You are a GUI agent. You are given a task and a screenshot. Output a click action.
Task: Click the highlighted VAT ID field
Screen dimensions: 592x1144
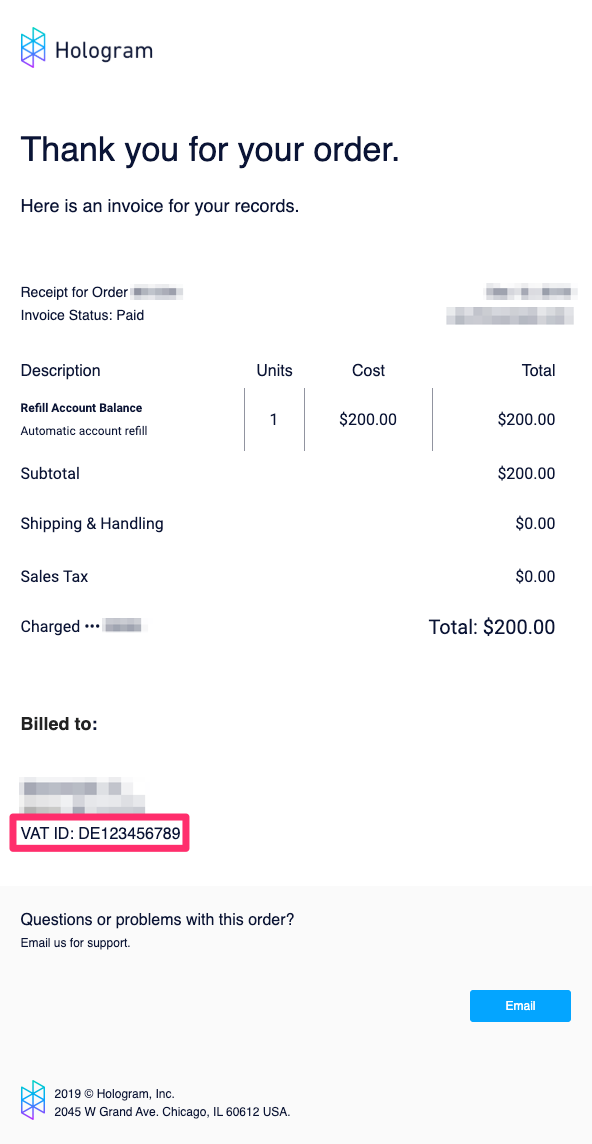pyautogui.click(x=99, y=832)
